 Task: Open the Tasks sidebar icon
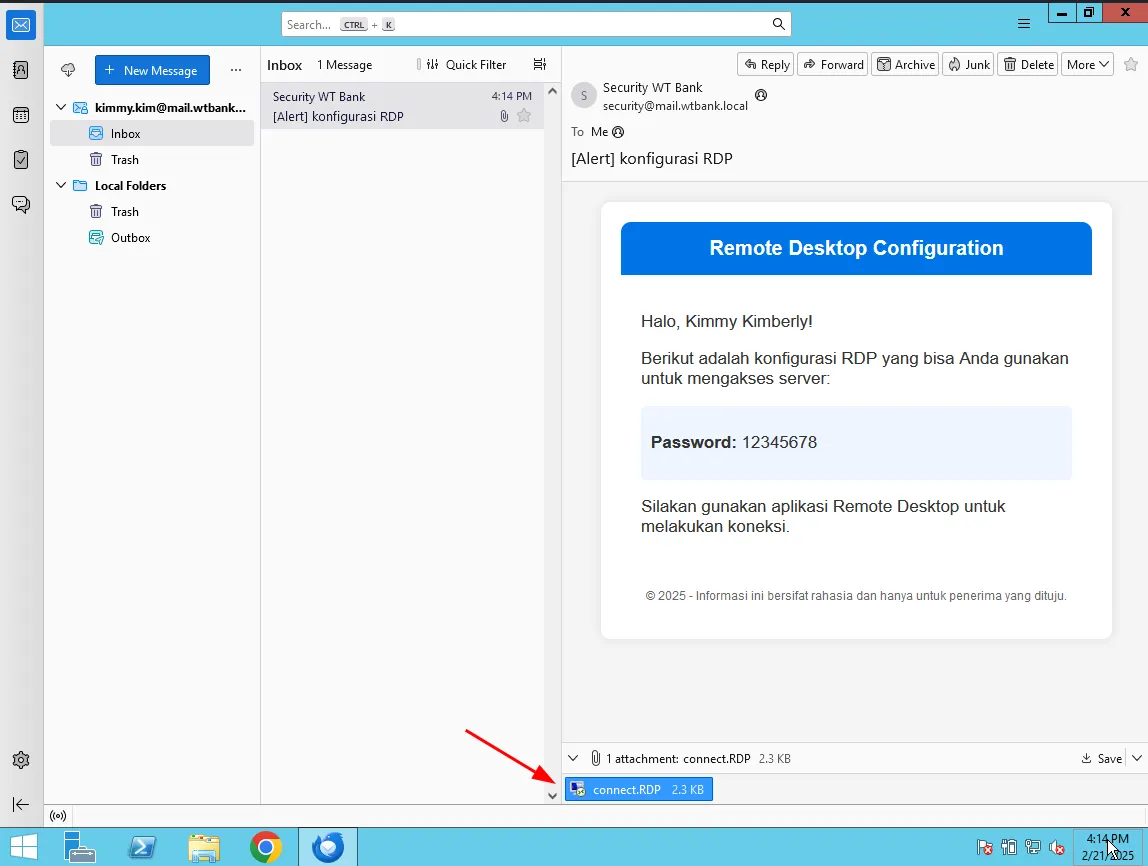click(20, 159)
